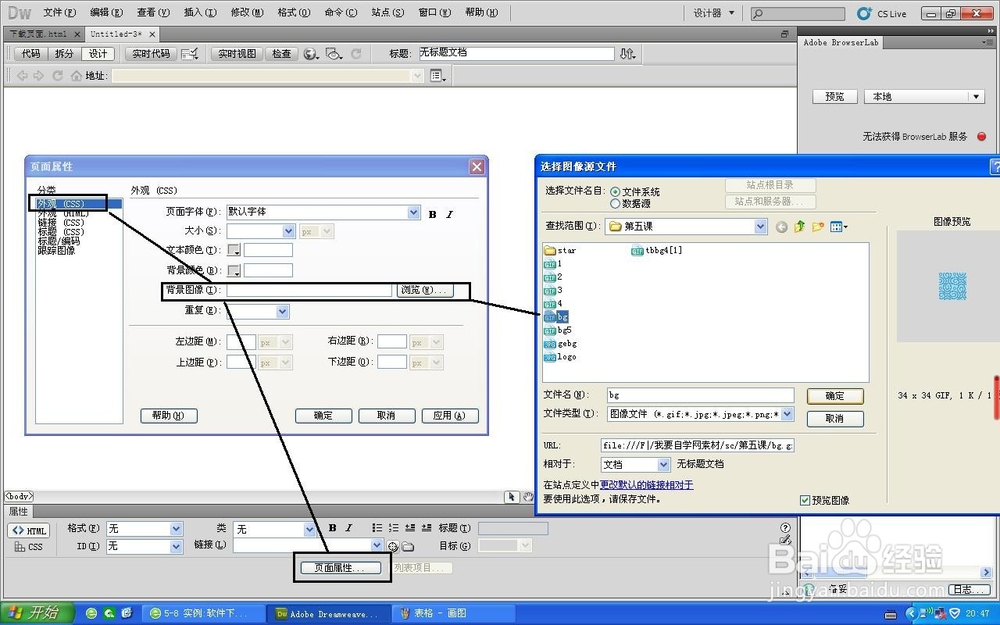Open the page font dropdown
1000x625 pixels.
coord(413,212)
